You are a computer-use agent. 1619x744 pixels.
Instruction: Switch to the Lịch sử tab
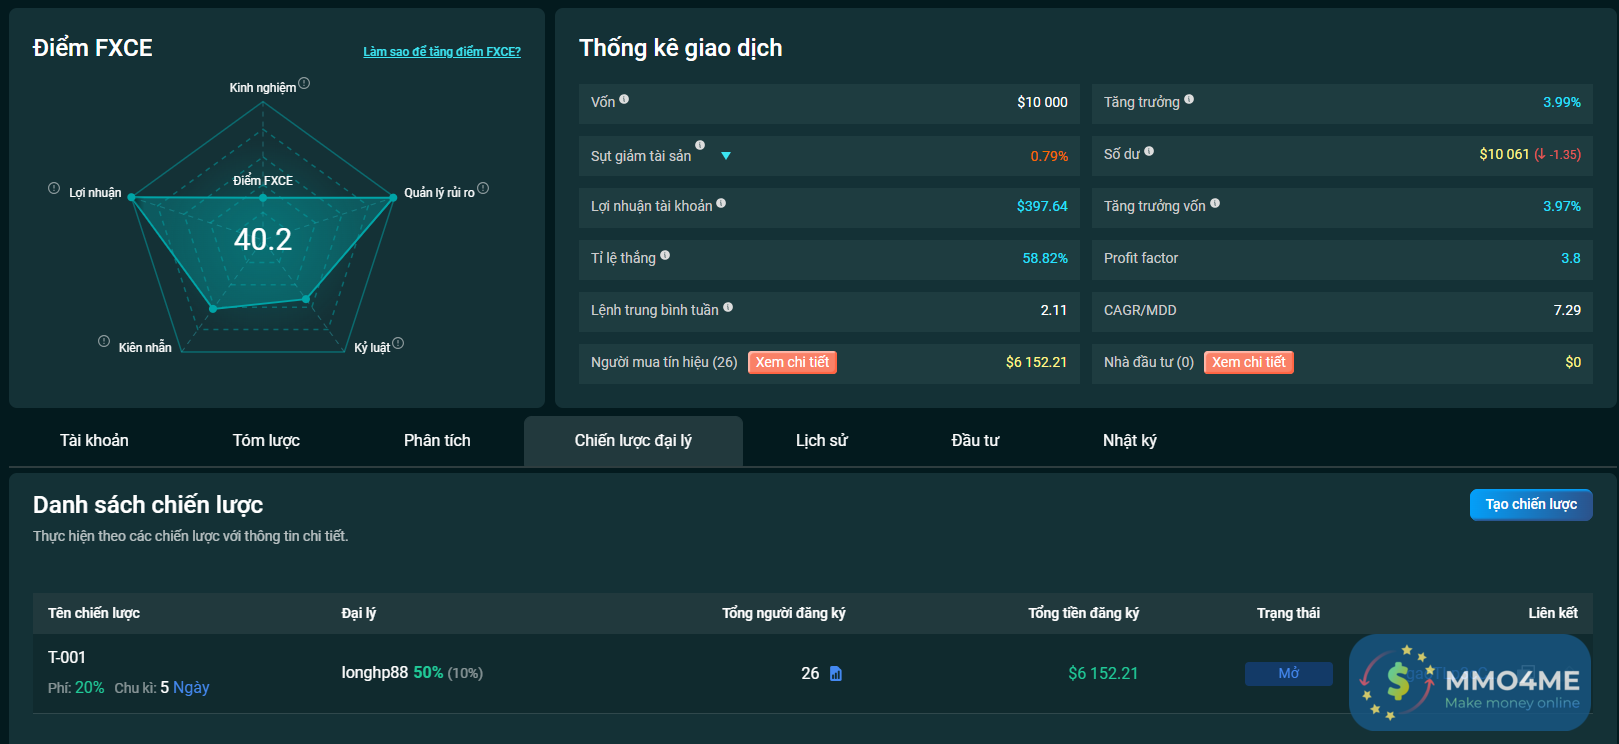click(821, 441)
